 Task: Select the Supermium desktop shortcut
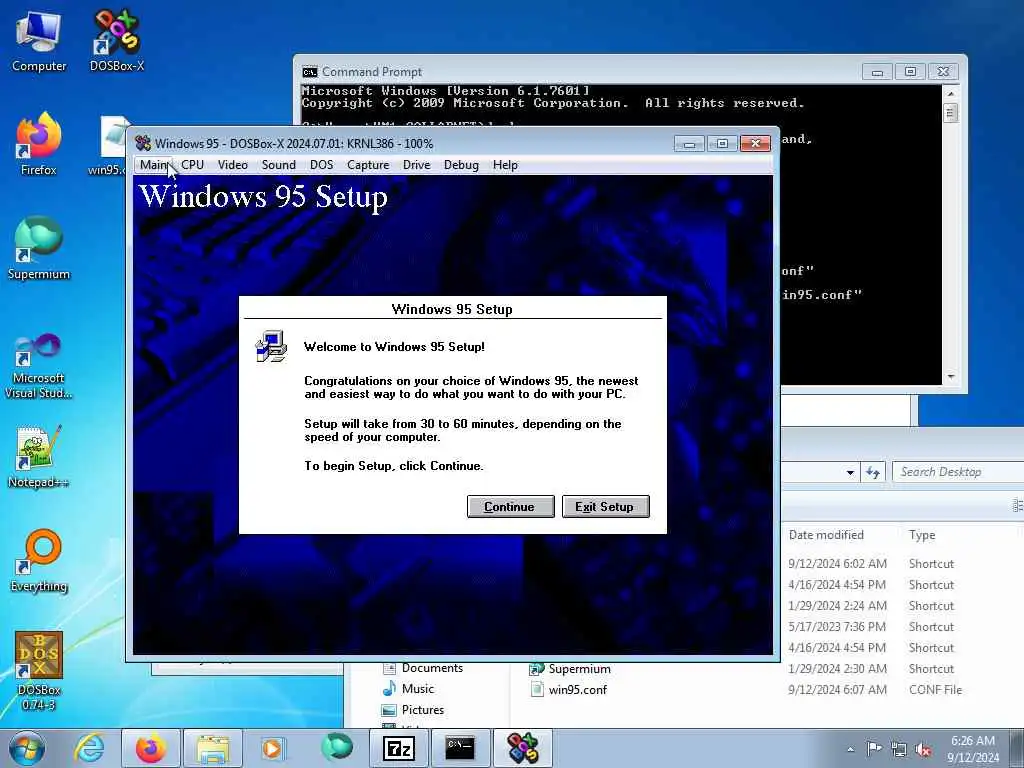(39, 248)
